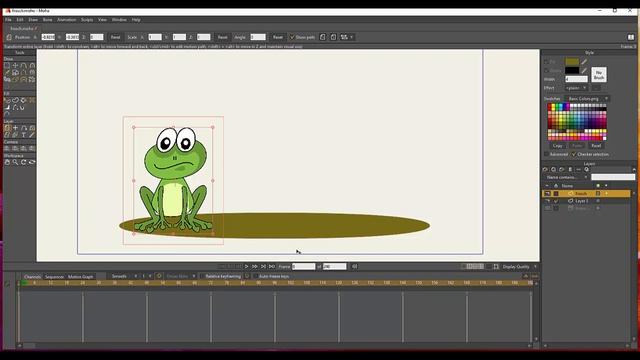Click the Reset button in Style panel

[x=596, y=146]
